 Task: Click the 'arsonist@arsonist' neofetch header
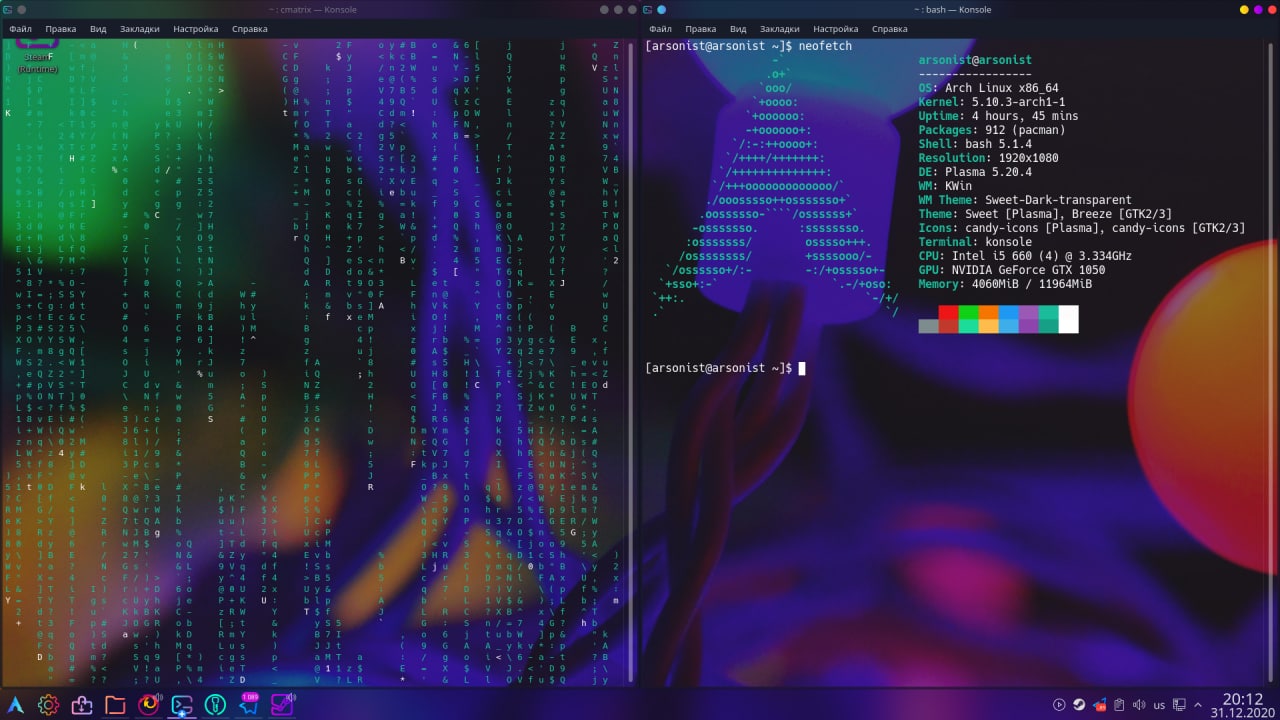[975, 60]
